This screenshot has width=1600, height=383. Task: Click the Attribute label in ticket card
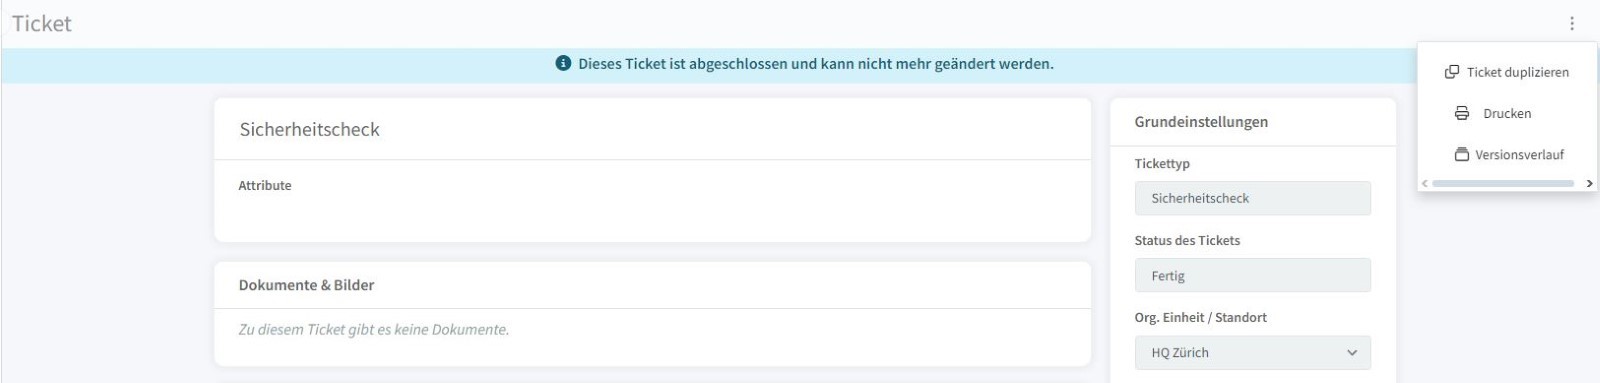point(265,185)
